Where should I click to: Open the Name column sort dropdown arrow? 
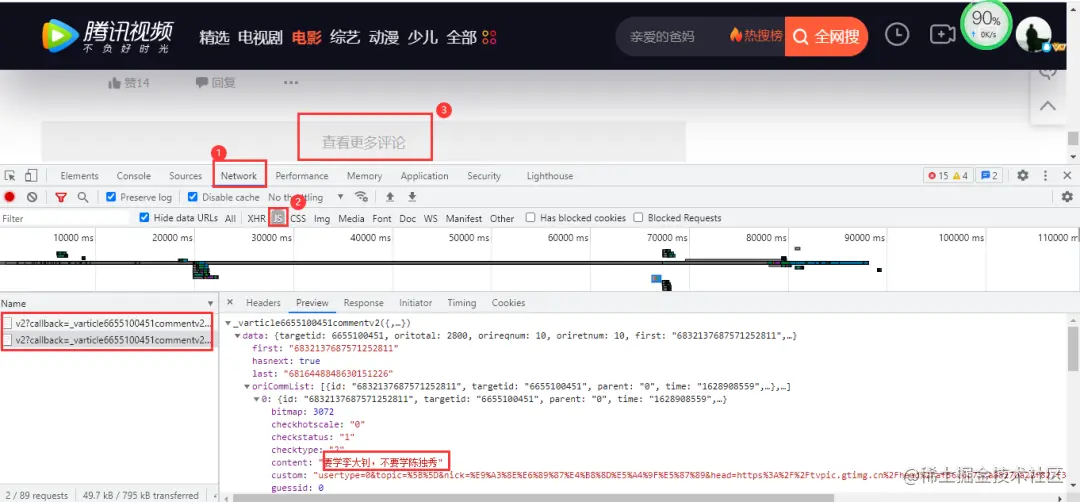tap(210, 304)
